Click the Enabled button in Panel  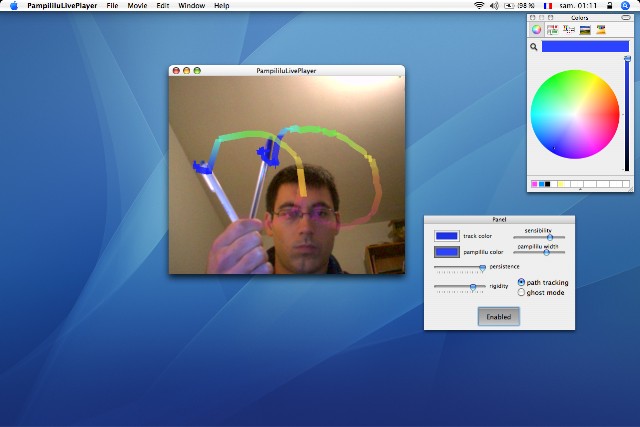[499, 316]
